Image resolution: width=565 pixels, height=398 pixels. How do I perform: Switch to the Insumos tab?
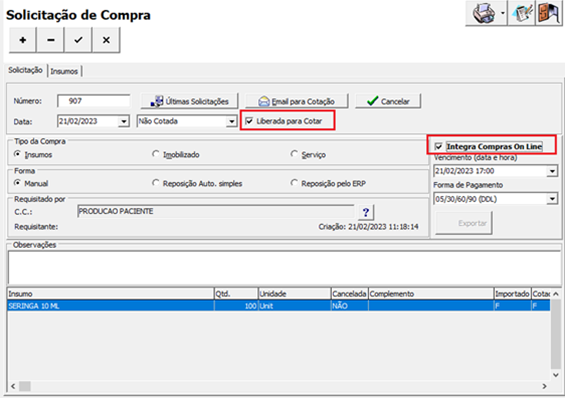point(64,71)
